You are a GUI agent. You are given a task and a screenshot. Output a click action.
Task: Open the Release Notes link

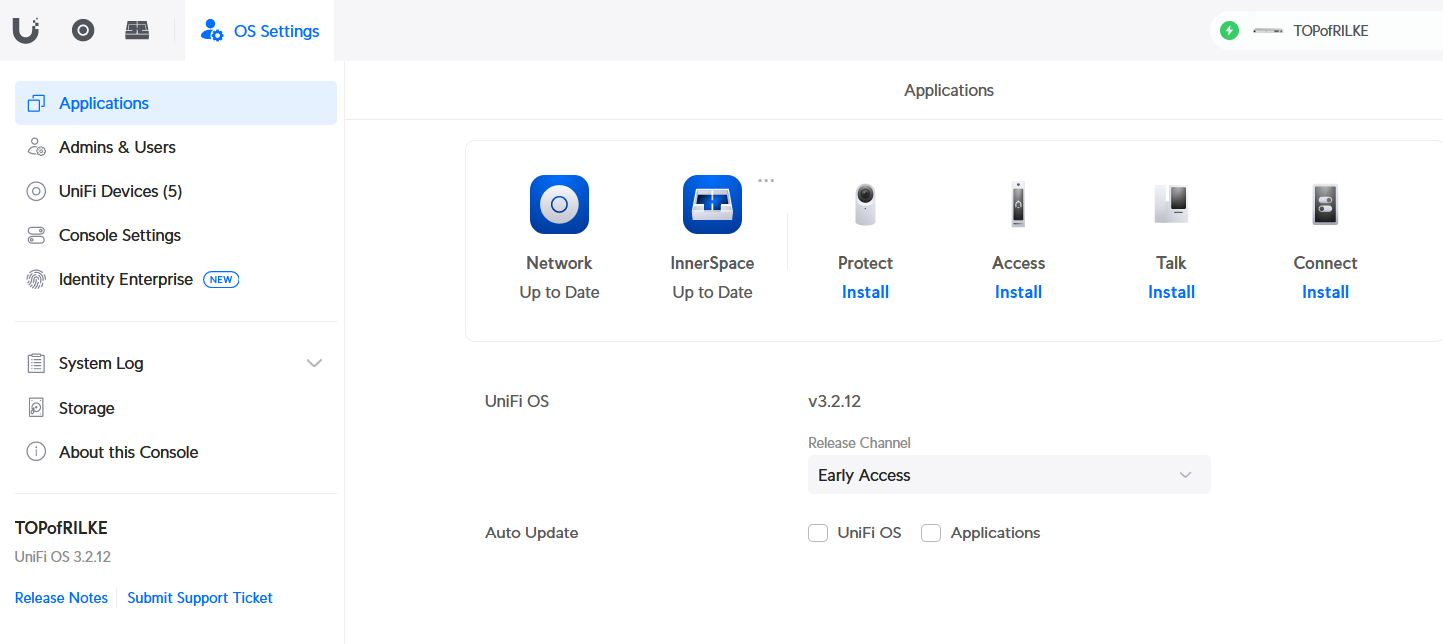tap(61, 598)
